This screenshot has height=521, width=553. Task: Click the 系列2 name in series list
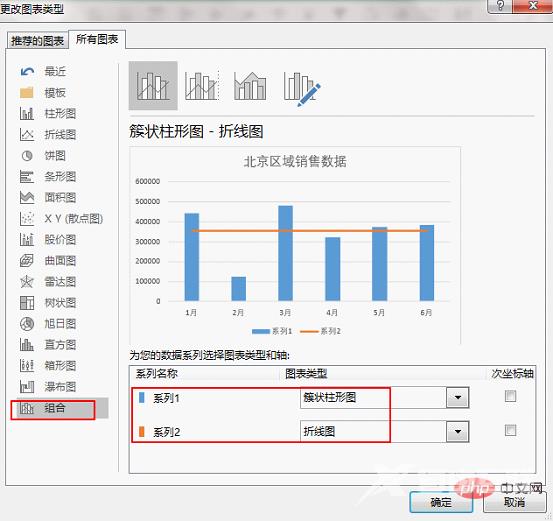point(166,432)
